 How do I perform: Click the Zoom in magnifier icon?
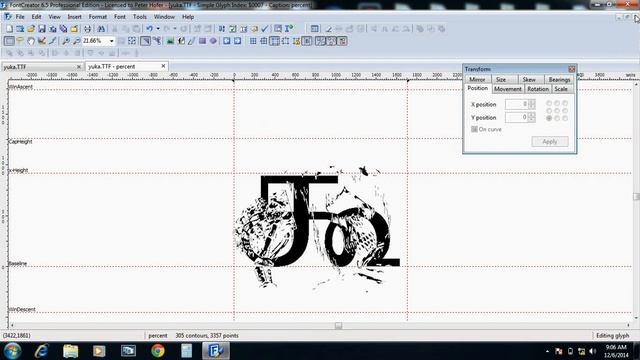pyautogui.click(x=66, y=41)
